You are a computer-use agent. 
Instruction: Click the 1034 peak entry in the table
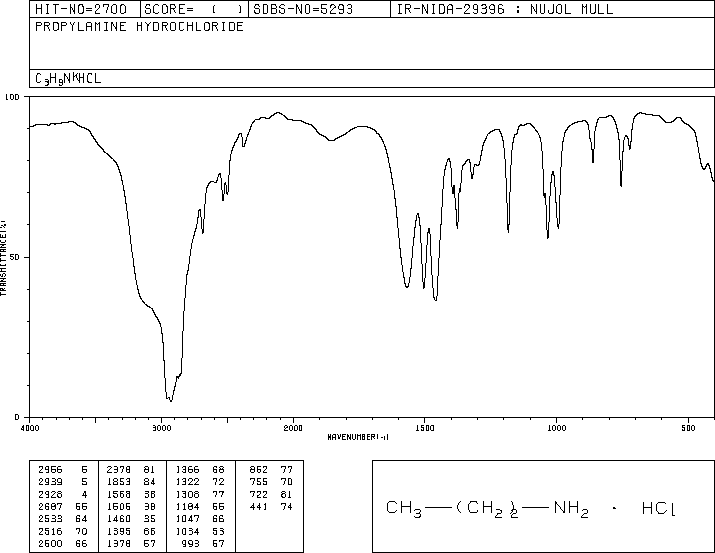point(200,532)
